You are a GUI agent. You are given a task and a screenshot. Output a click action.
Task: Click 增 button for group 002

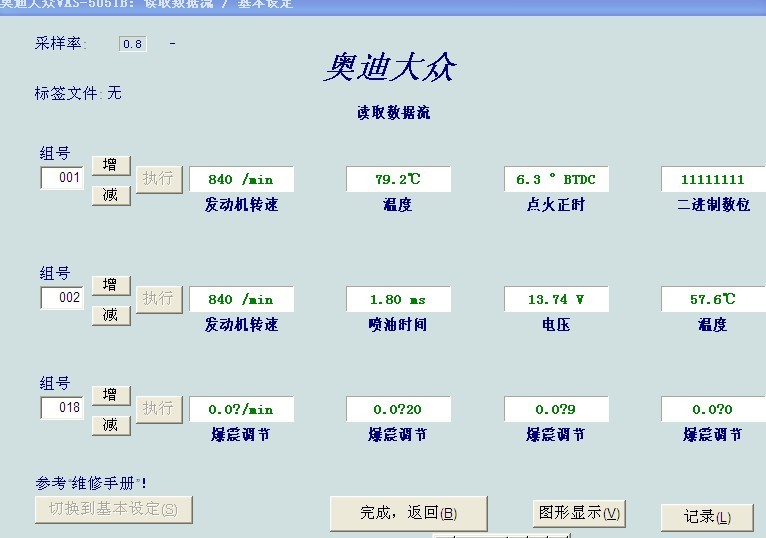coord(111,285)
